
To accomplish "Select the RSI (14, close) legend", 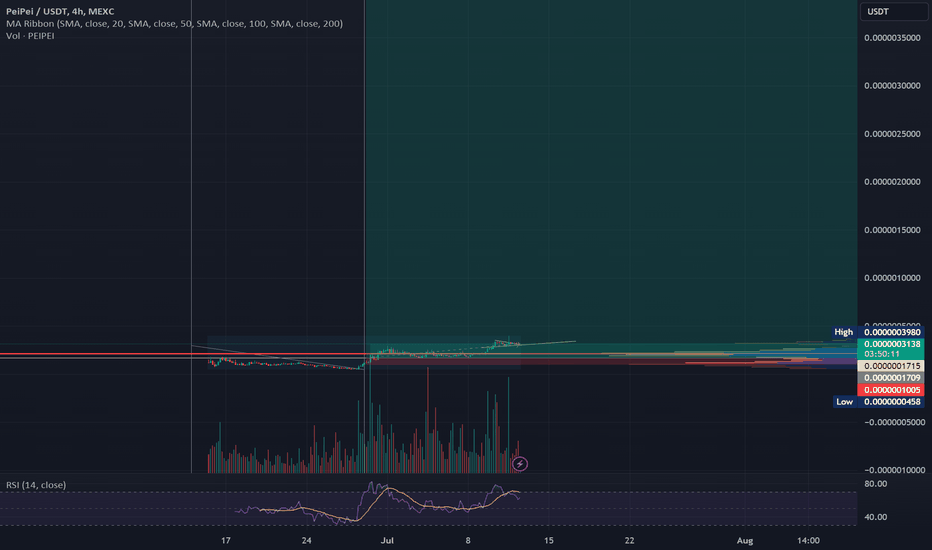I will [x=36, y=485].
